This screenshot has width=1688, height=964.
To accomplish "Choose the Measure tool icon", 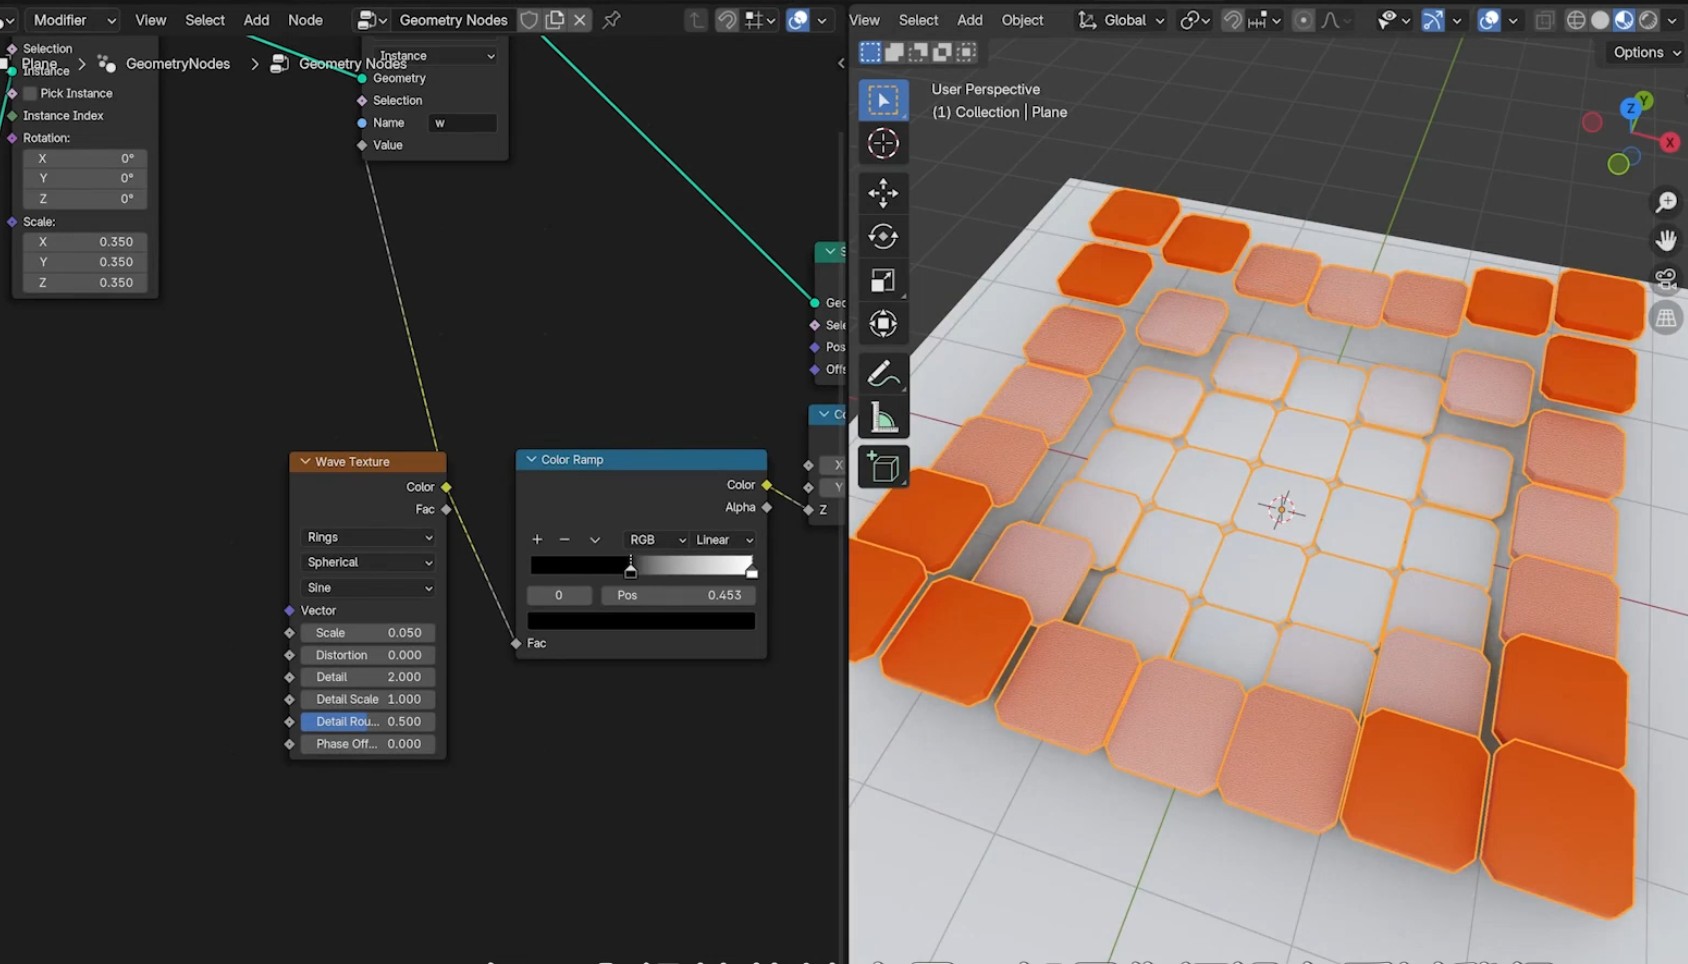I will [x=882, y=418].
